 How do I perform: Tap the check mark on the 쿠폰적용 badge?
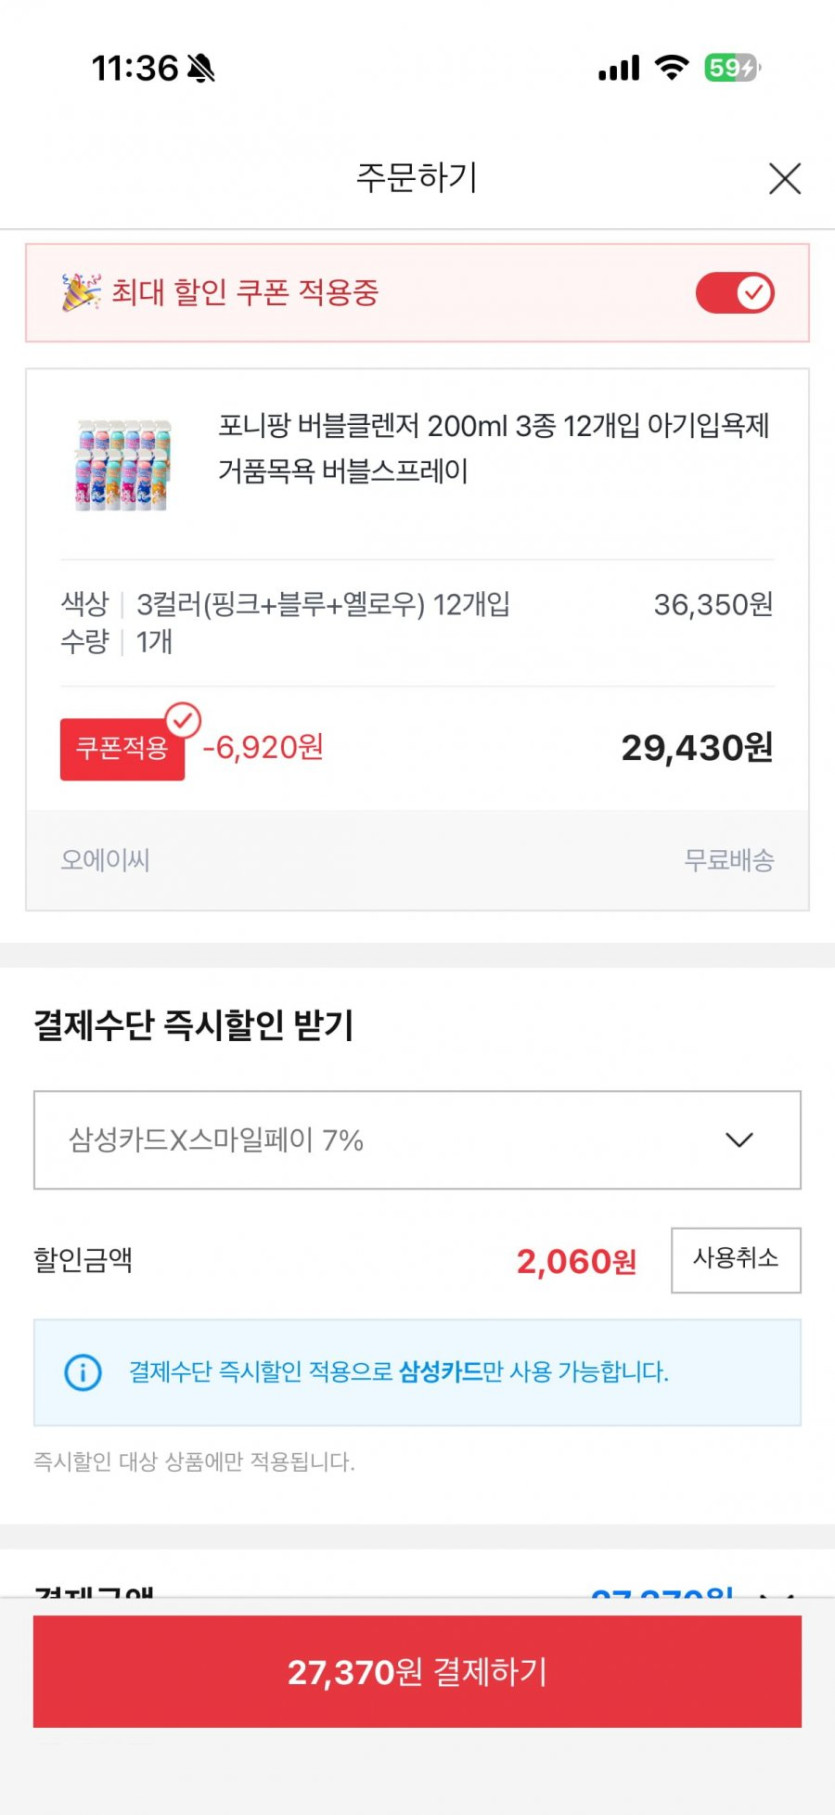click(183, 720)
